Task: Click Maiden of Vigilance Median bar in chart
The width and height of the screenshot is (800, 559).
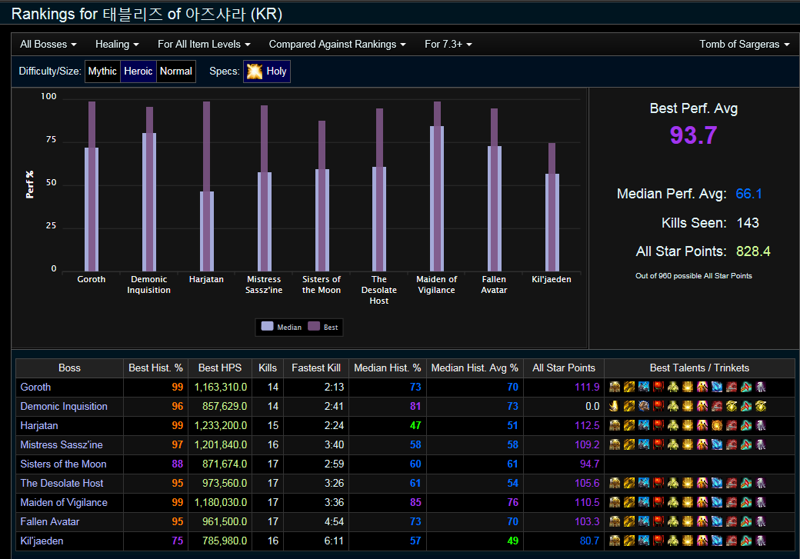Action: coord(437,198)
